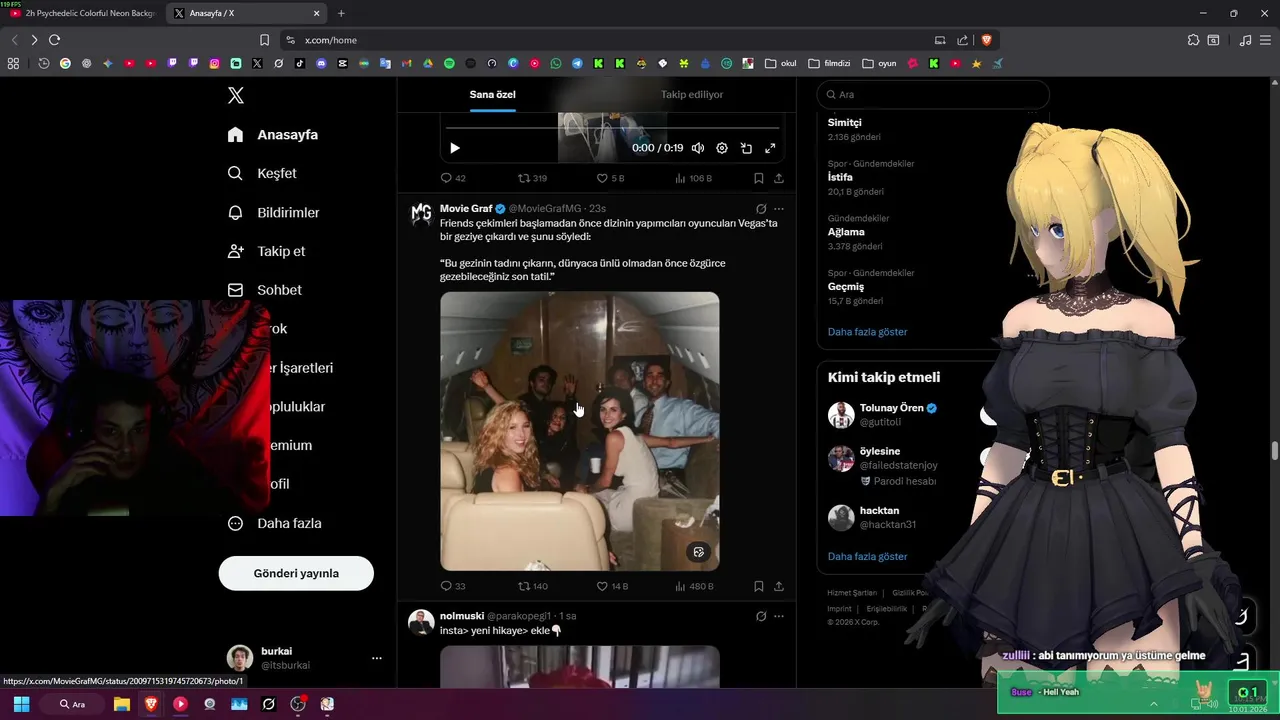View analytics of the post with 106 B views
The image size is (1280, 720).
(693, 178)
